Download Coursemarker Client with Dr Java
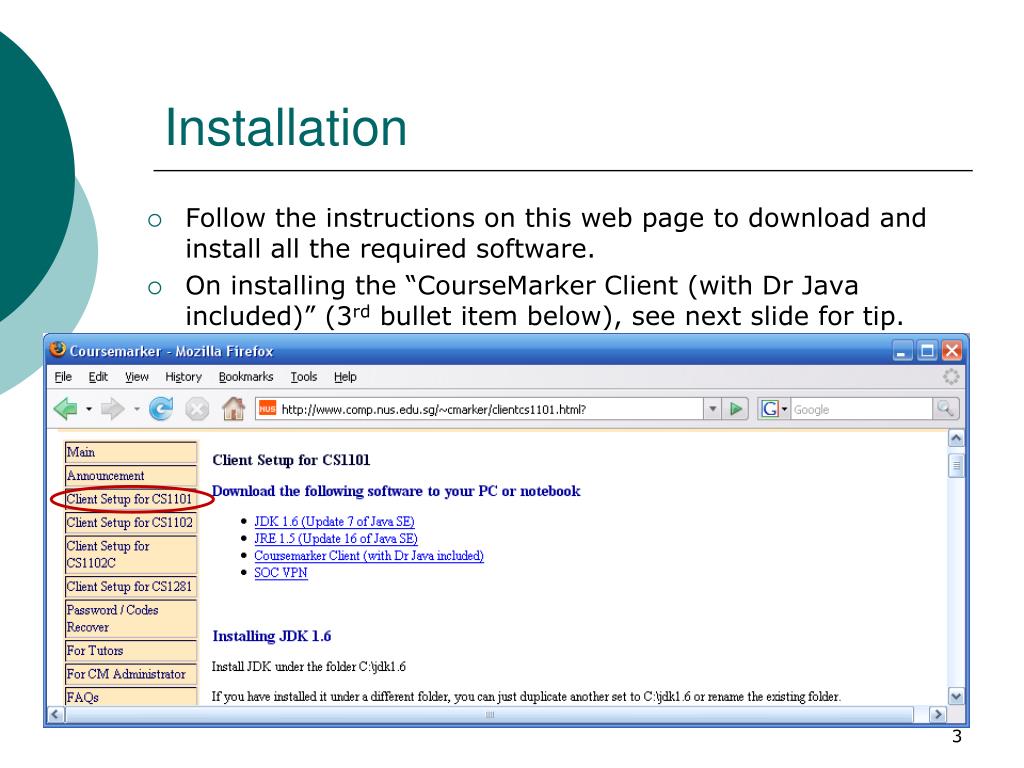Screen dimensions: 1024x768 click(x=369, y=555)
